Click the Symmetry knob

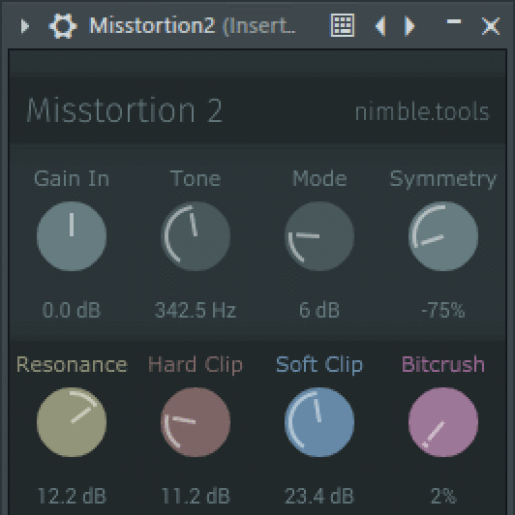(x=443, y=236)
